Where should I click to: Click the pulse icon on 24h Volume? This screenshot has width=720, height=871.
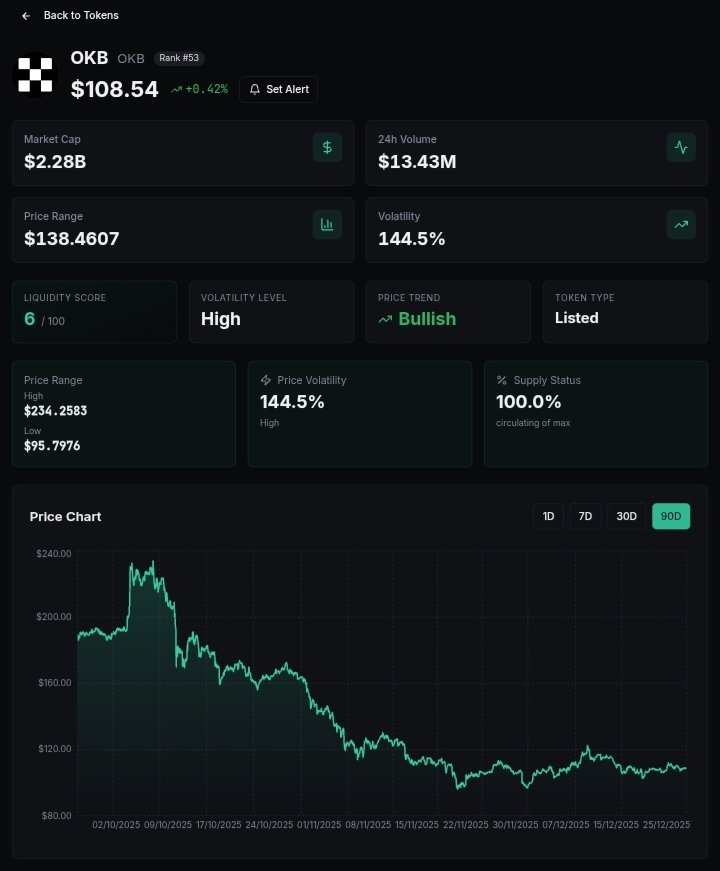tap(681, 147)
